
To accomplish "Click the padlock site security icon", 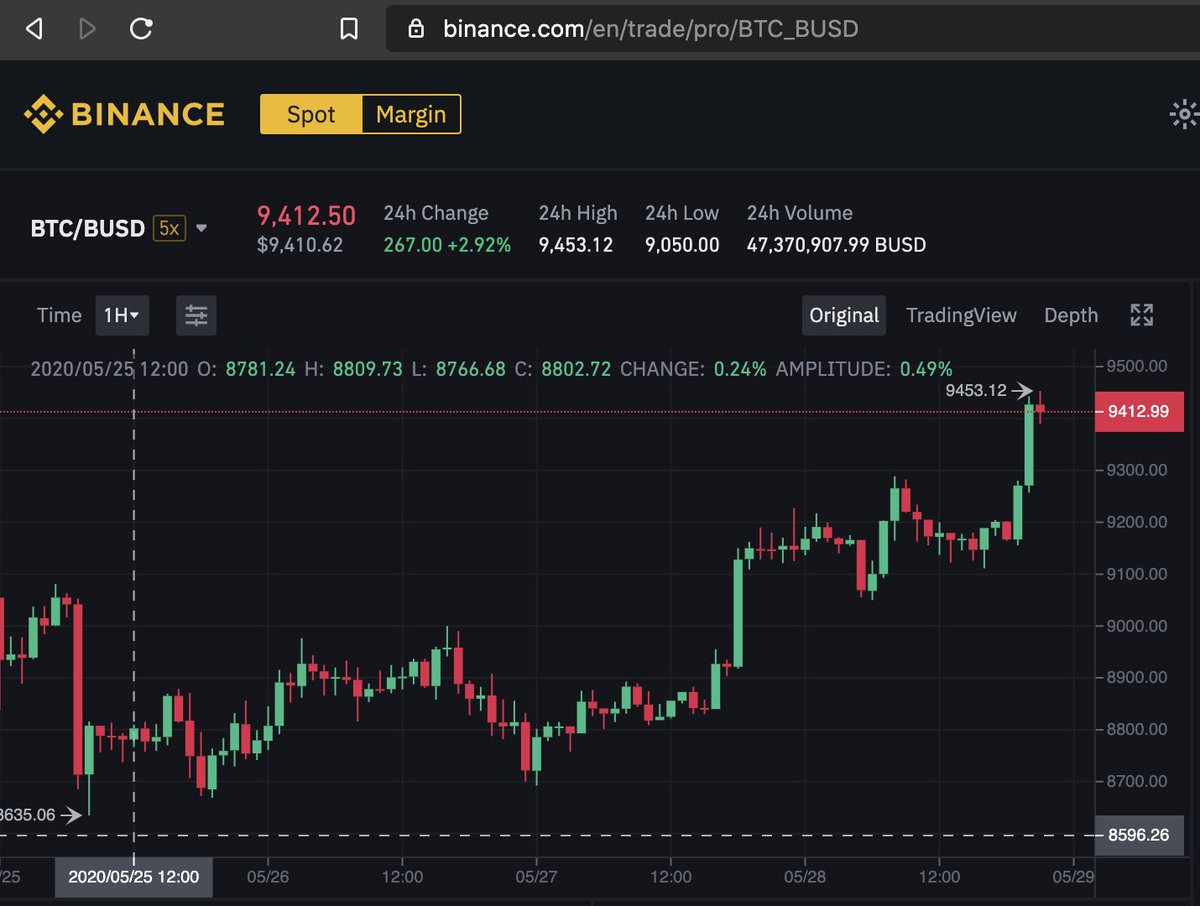I will coord(417,29).
